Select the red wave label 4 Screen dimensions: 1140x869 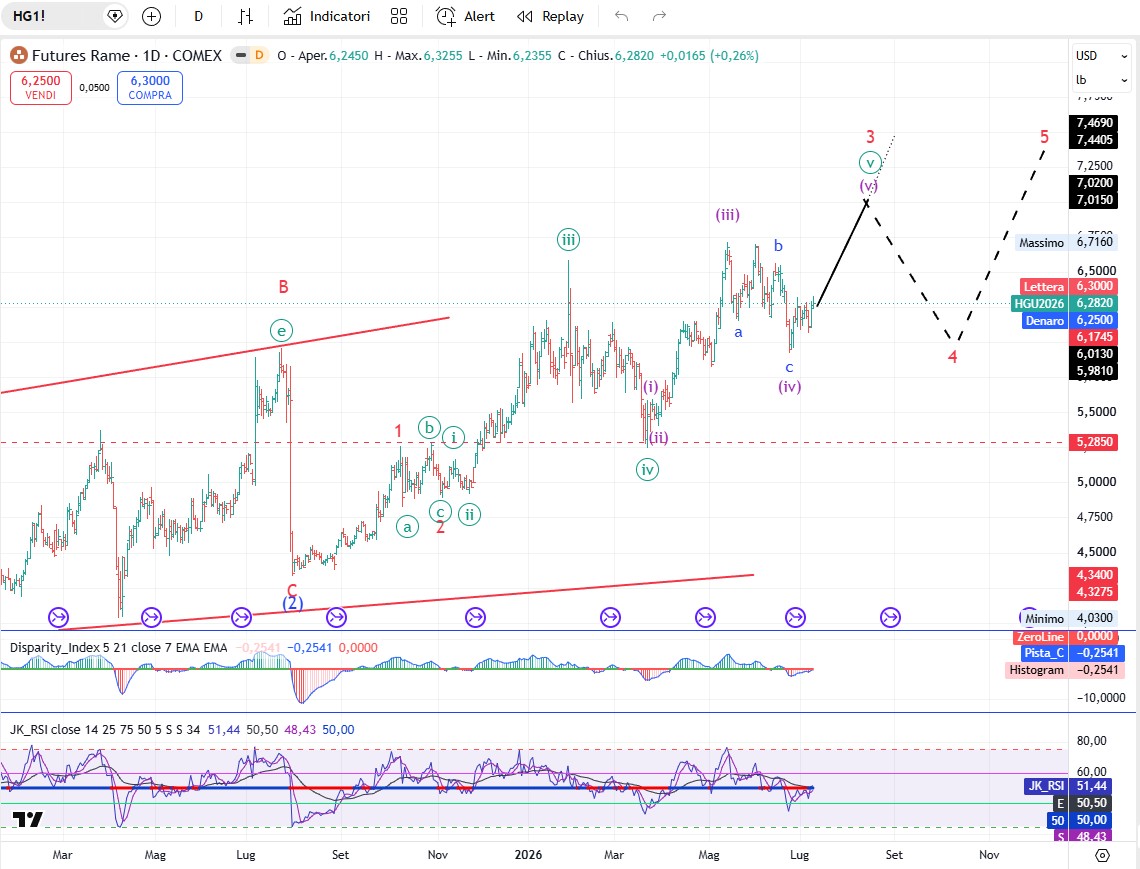point(952,356)
